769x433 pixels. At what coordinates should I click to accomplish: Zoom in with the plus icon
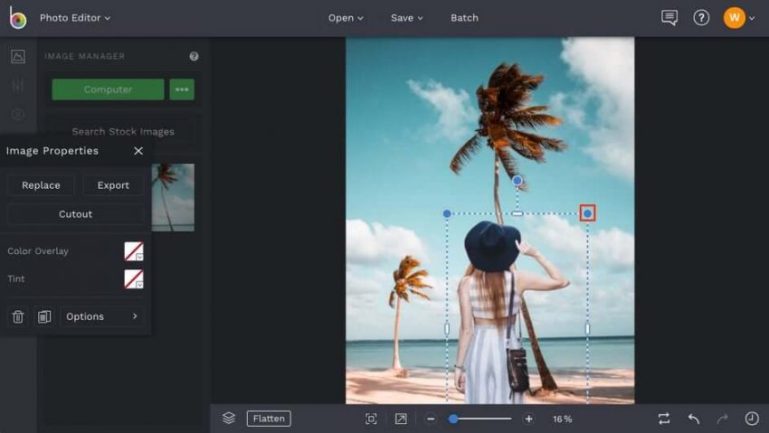pos(529,419)
